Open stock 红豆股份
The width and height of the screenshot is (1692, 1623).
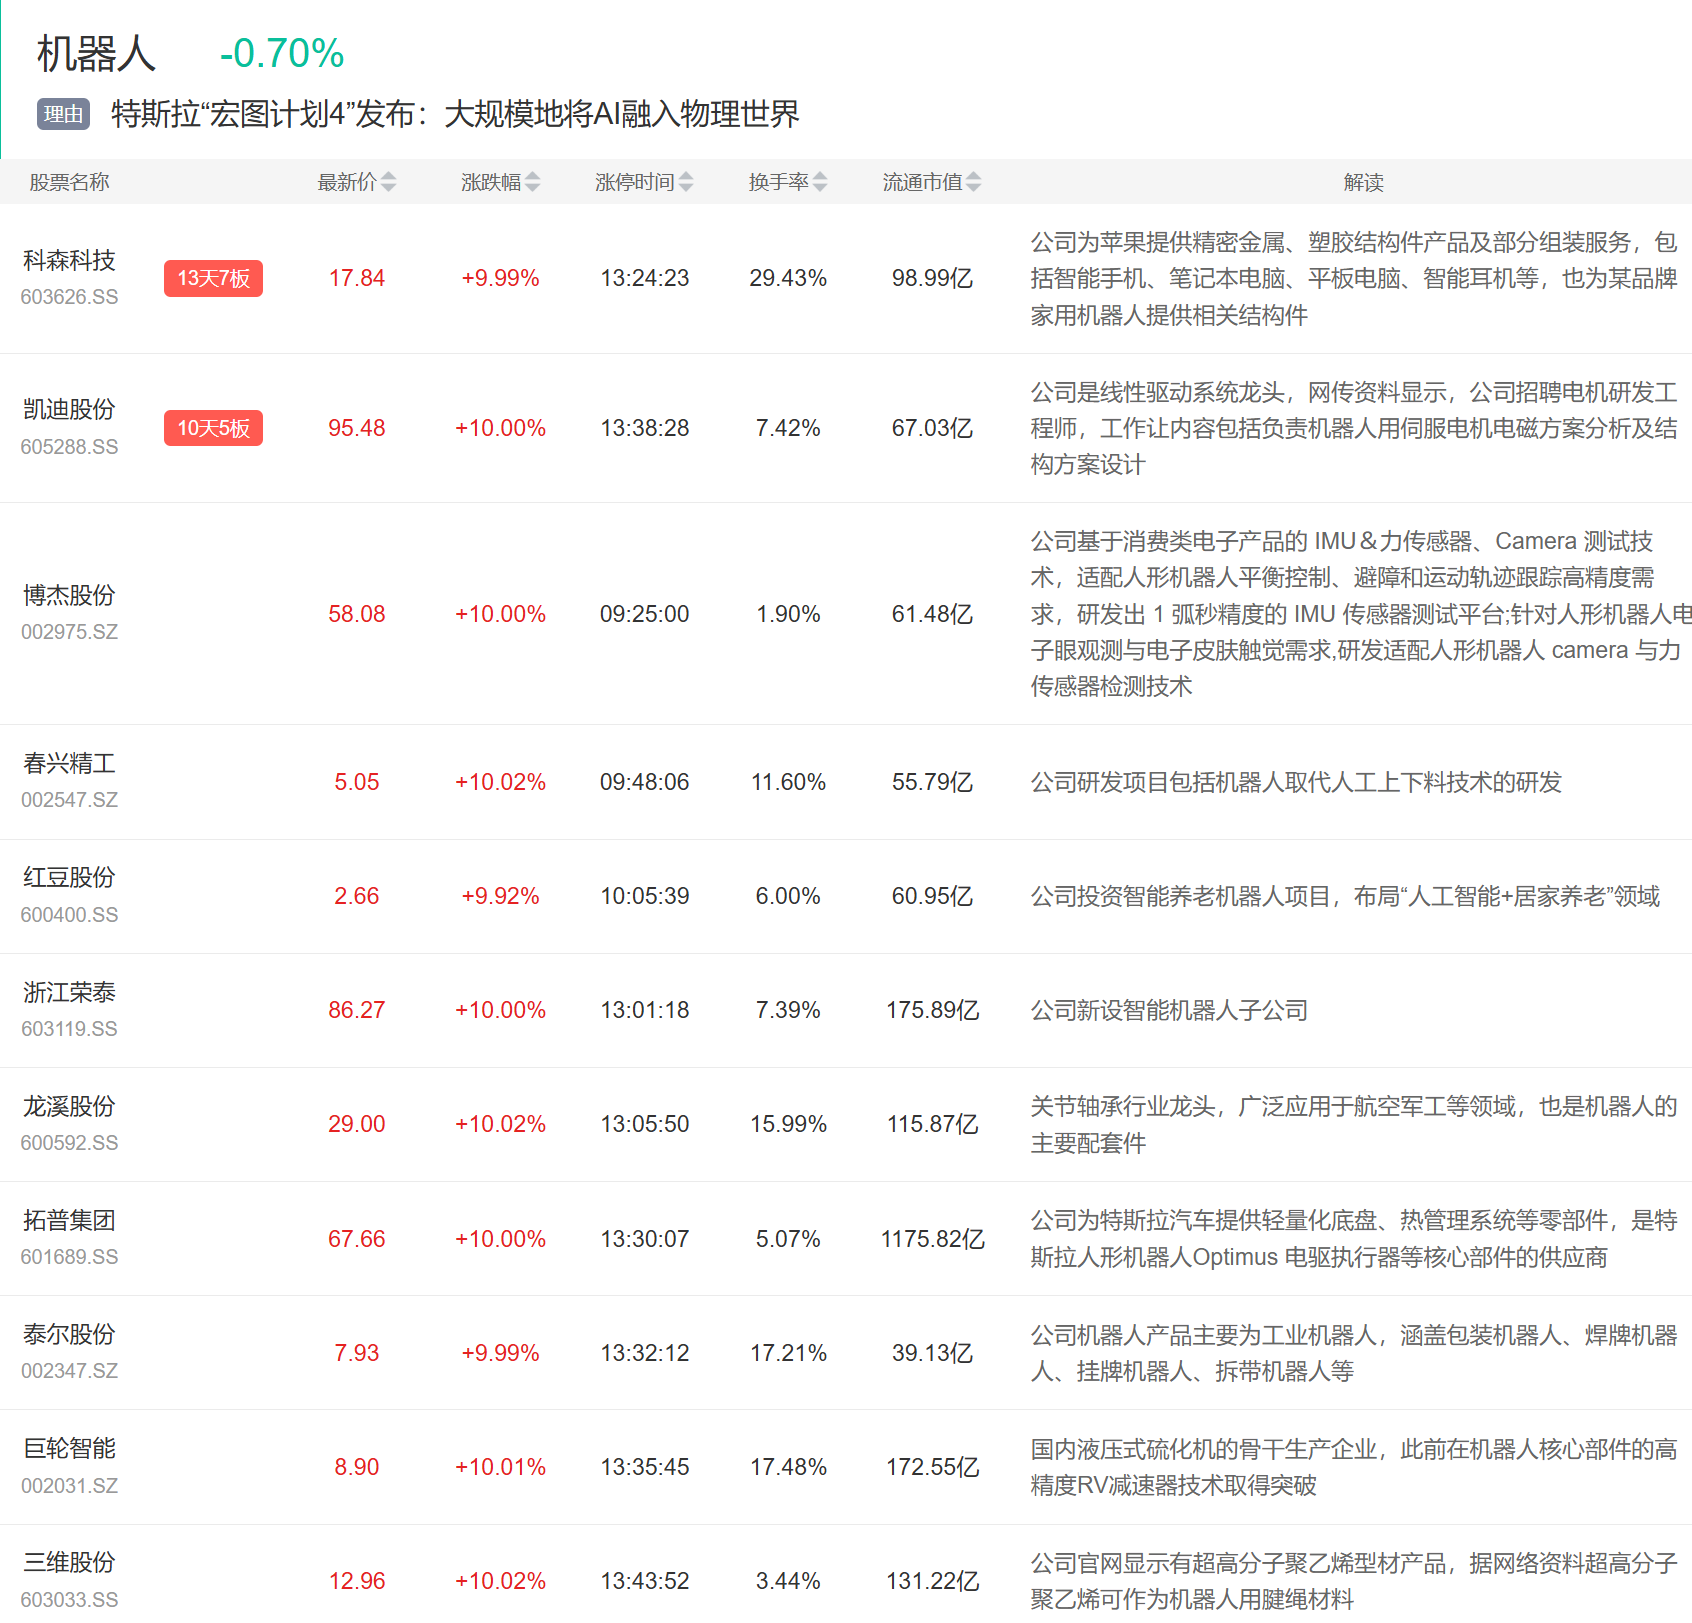(x=69, y=877)
